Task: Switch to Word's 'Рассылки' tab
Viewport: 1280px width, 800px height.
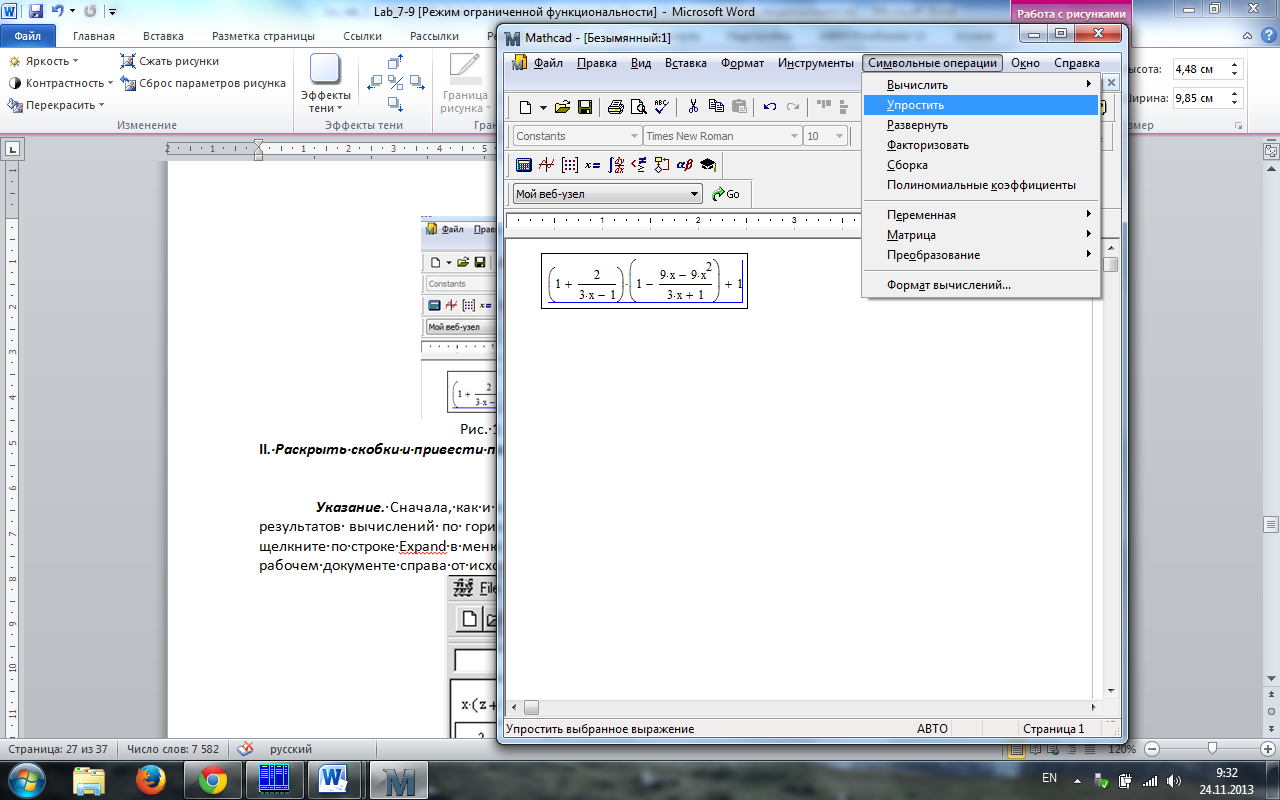Action: tap(434, 36)
